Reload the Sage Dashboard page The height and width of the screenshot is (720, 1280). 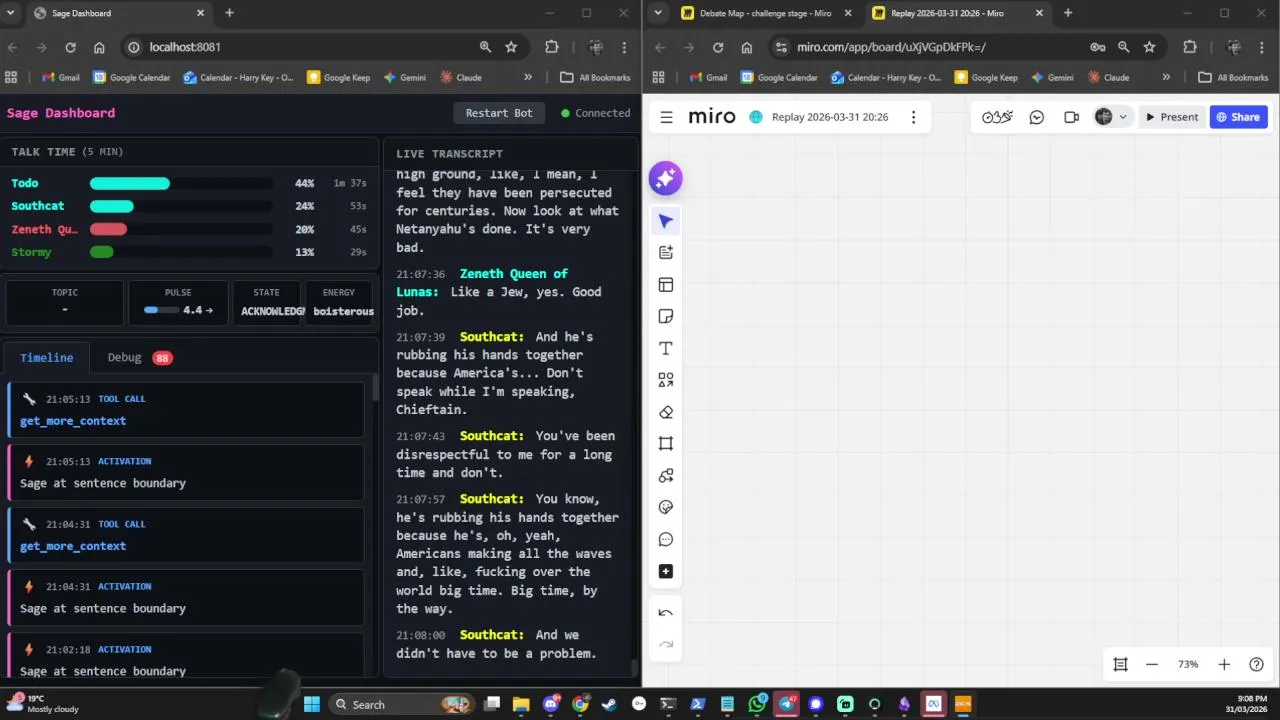coord(70,47)
